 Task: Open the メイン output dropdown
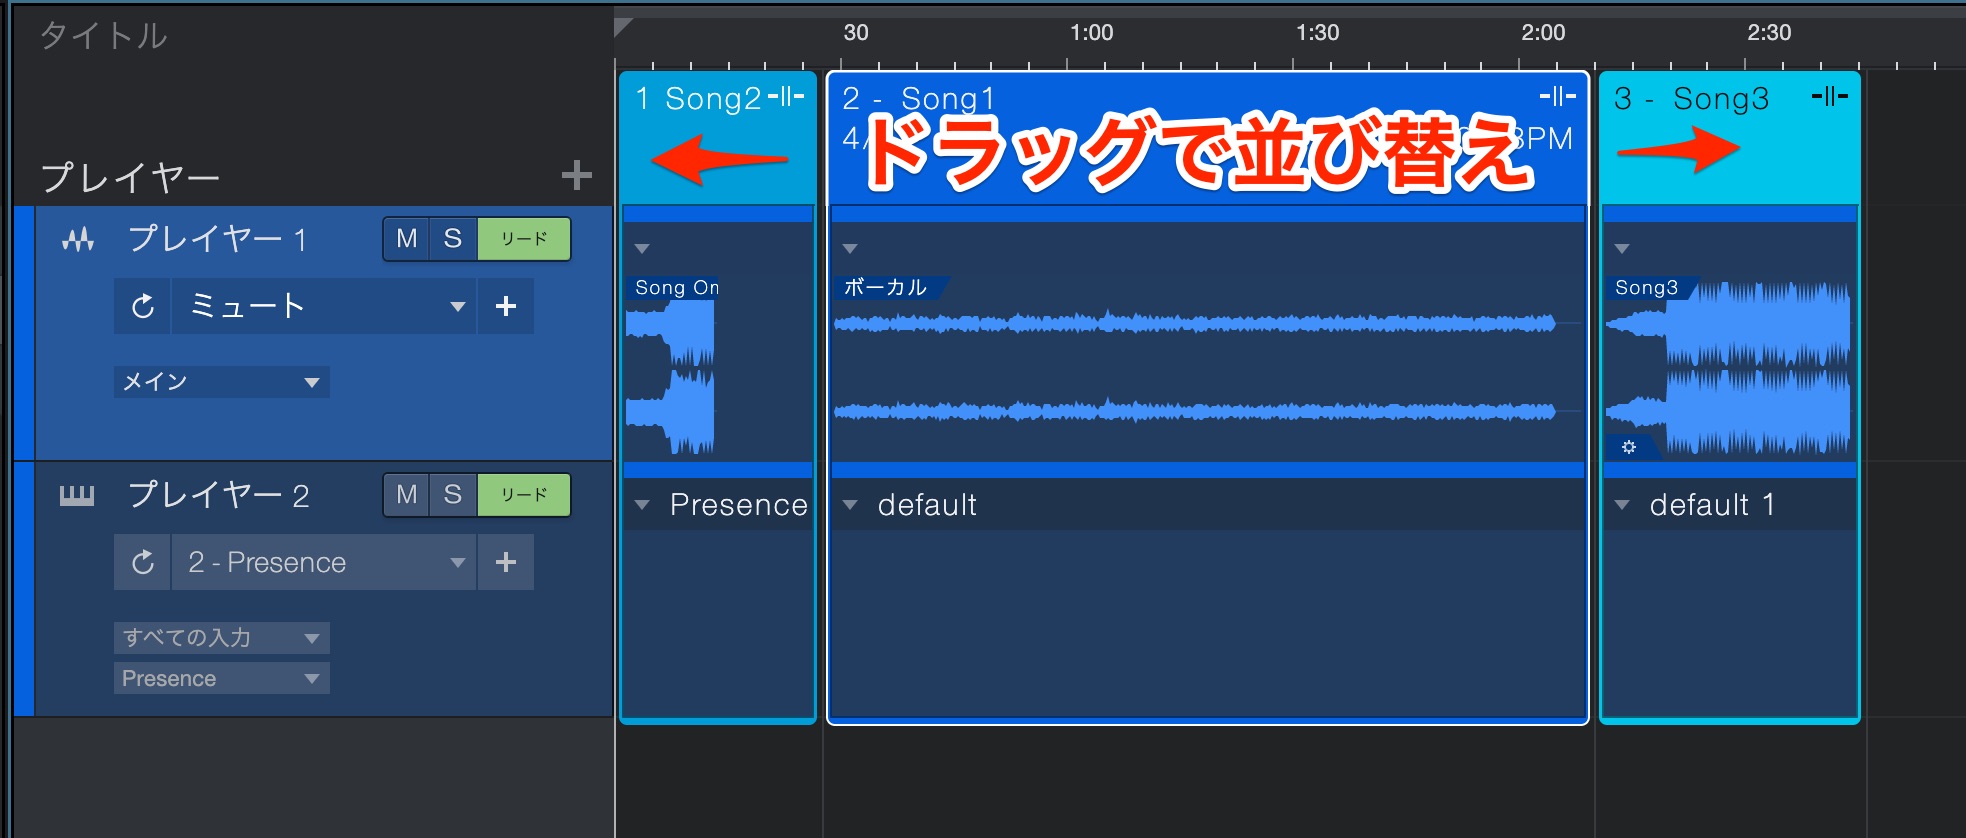[x=221, y=382]
